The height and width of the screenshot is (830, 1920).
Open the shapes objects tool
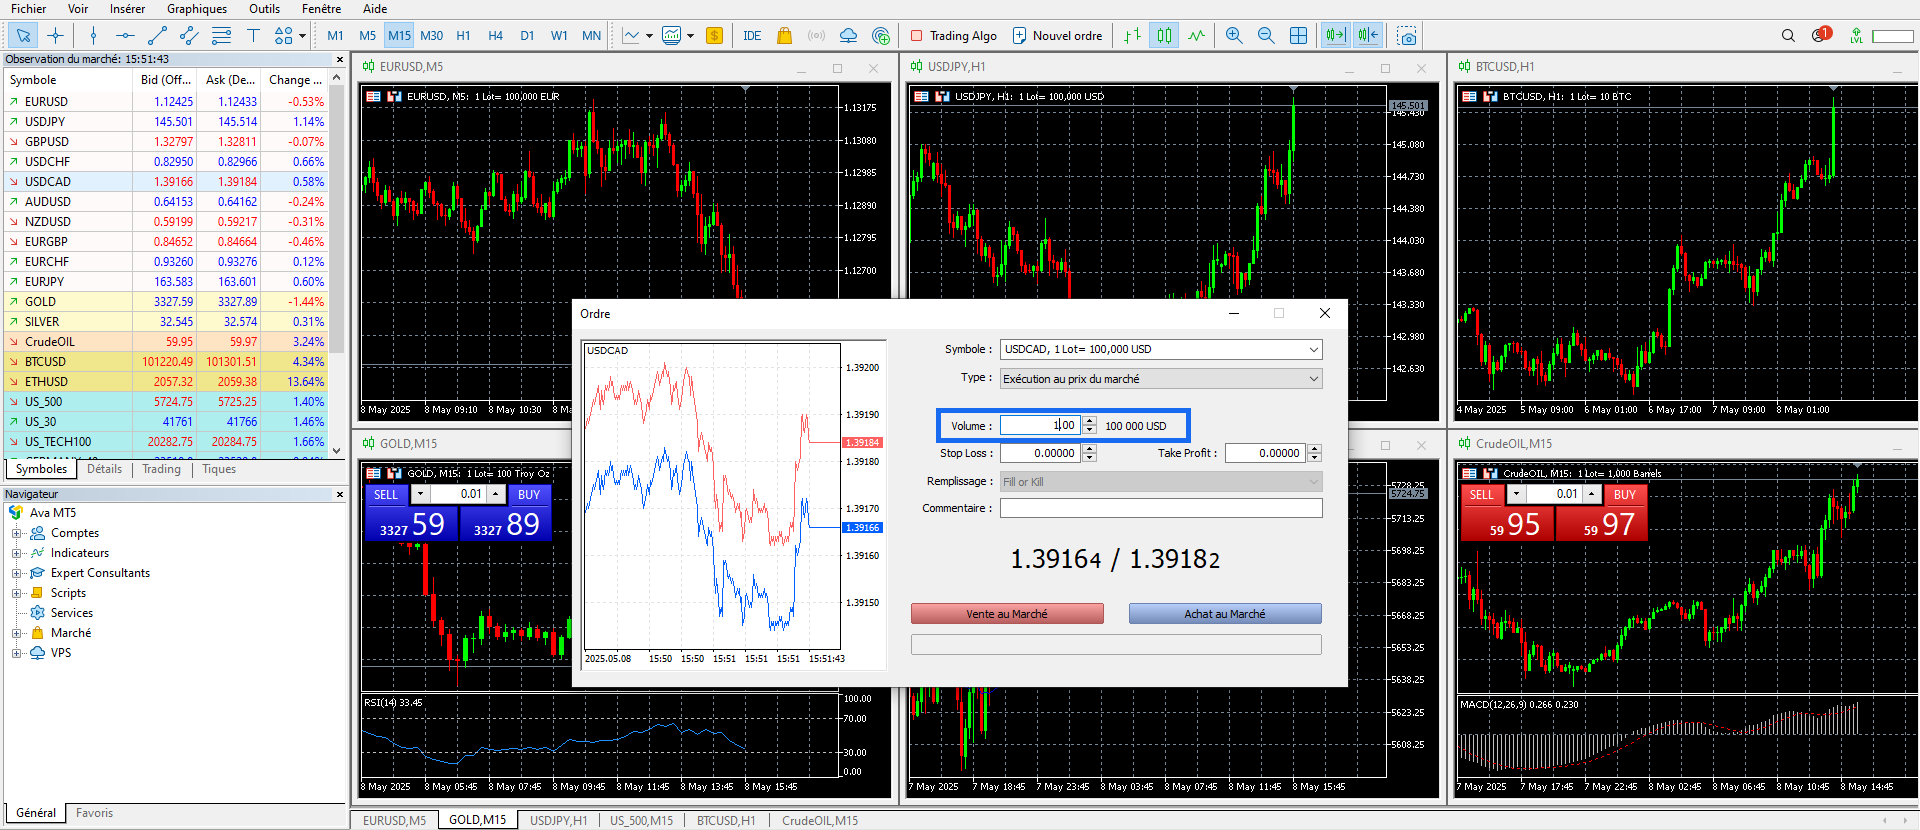pos(284,36)
